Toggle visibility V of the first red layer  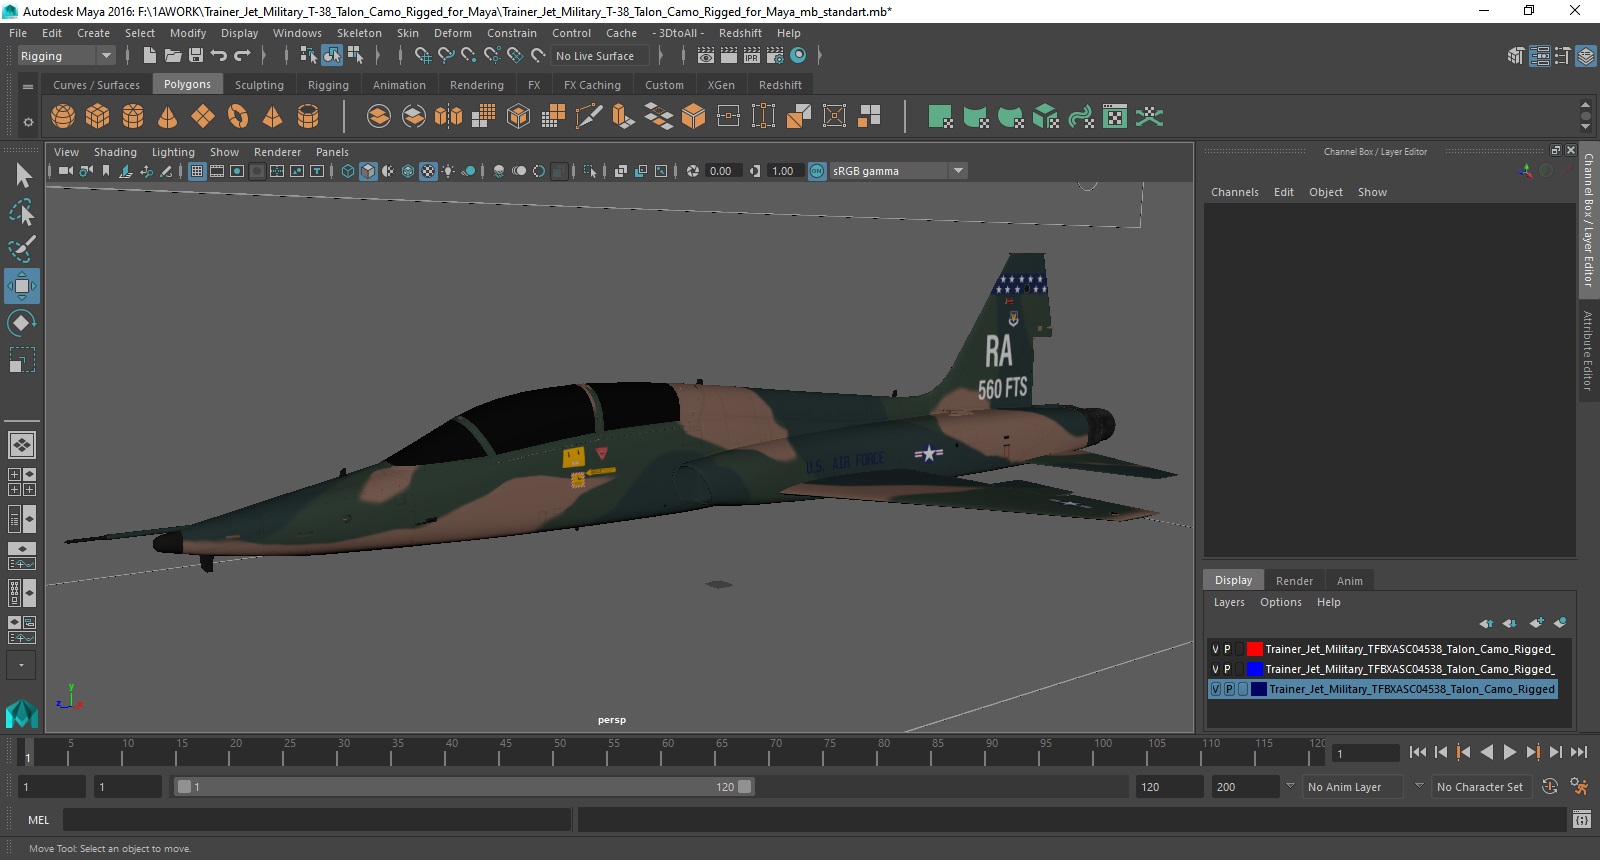1215,649
